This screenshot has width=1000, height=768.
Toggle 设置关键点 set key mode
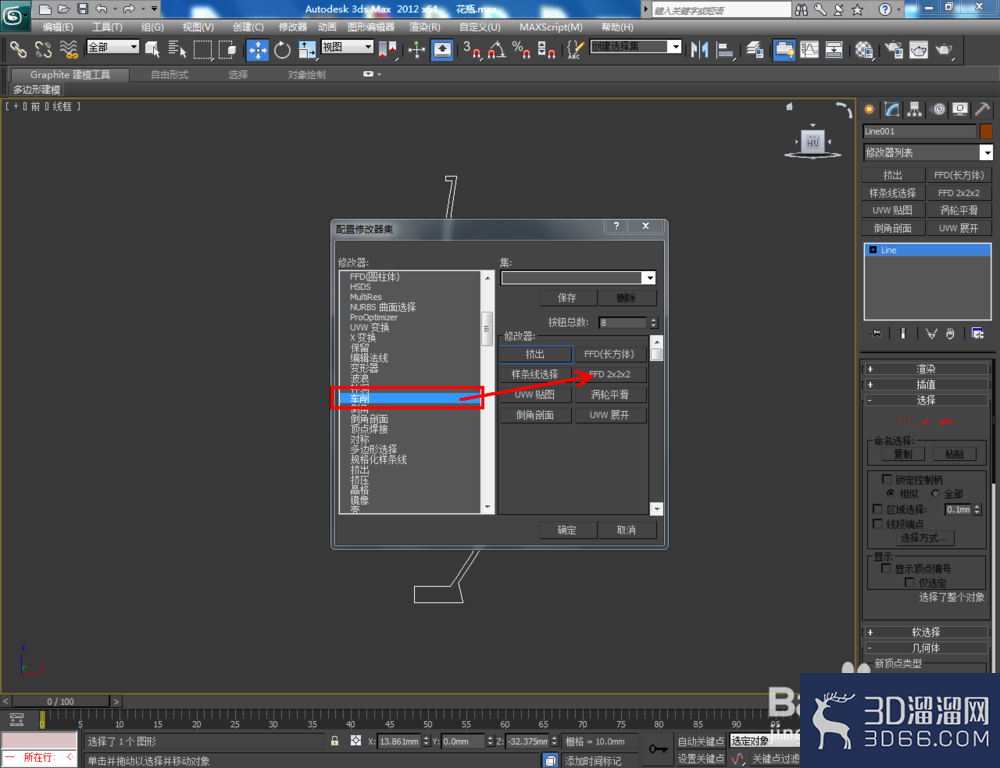point(700,758)
